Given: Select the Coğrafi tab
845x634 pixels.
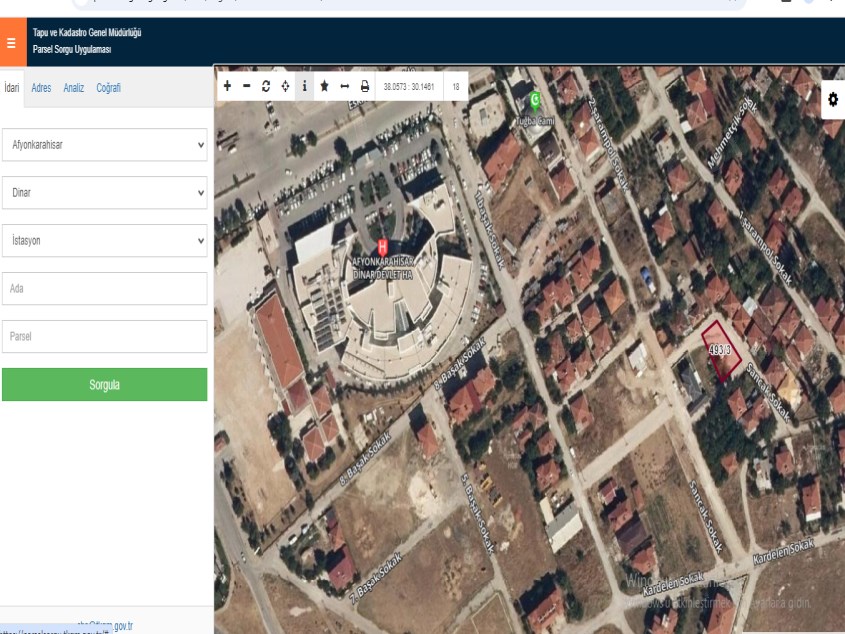Looking at the screenshot, I should (108, 88).
